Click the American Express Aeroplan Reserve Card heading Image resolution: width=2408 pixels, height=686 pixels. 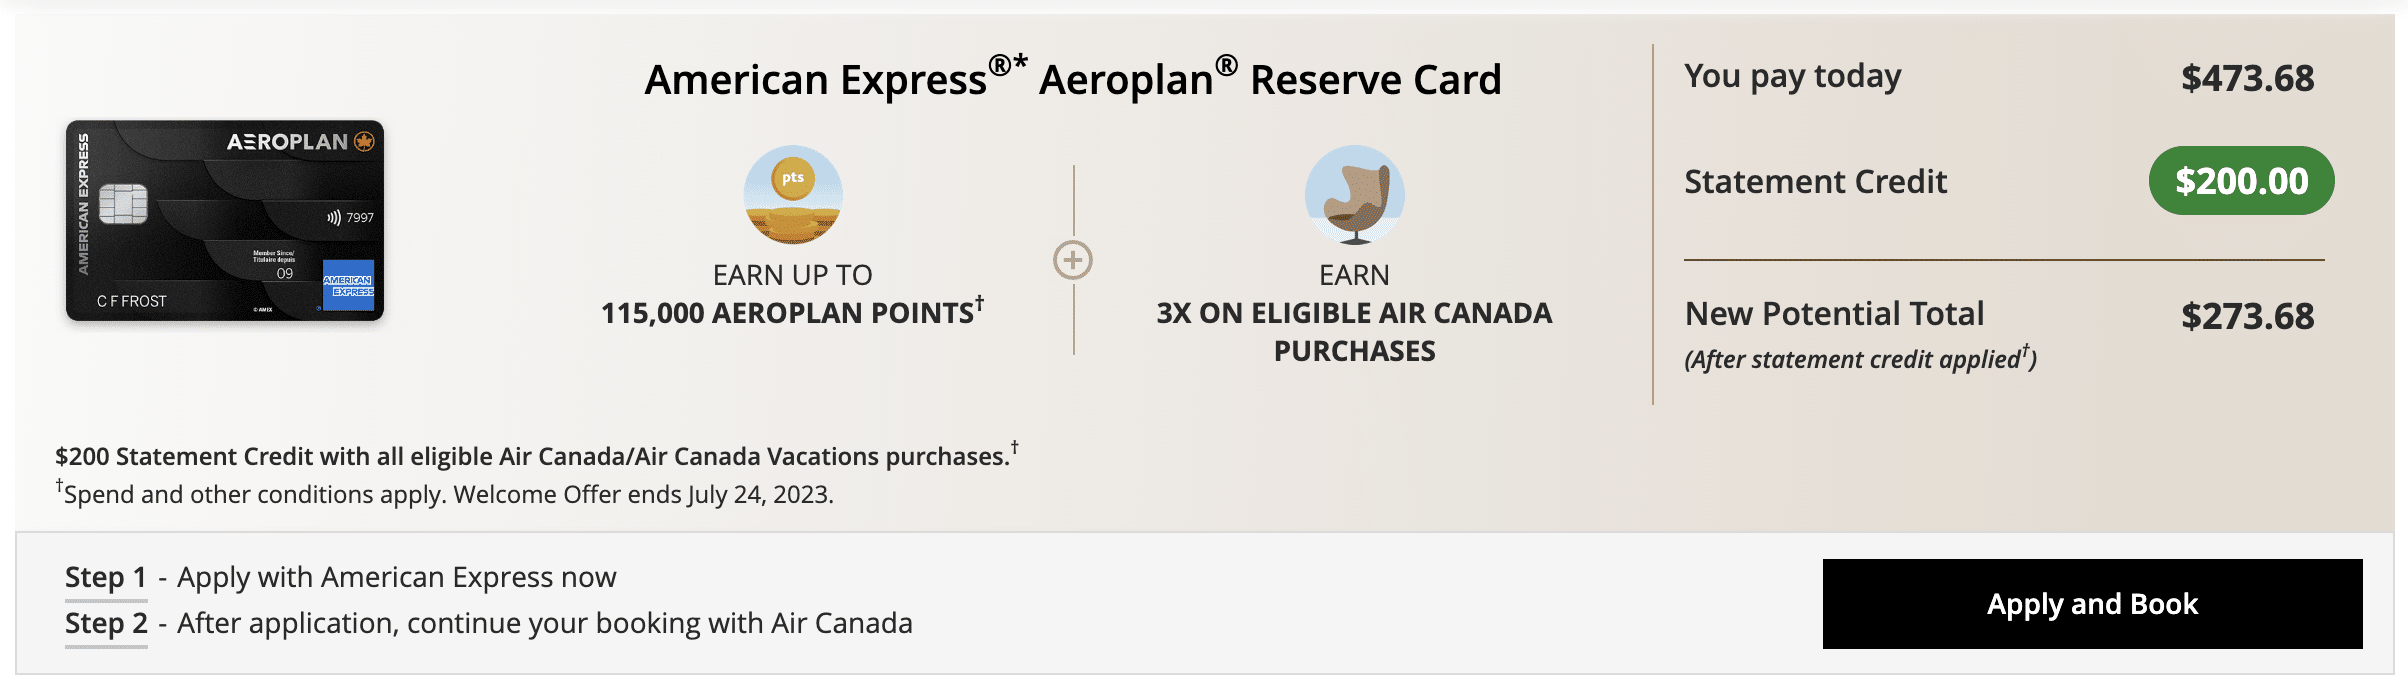point(1073,79)
